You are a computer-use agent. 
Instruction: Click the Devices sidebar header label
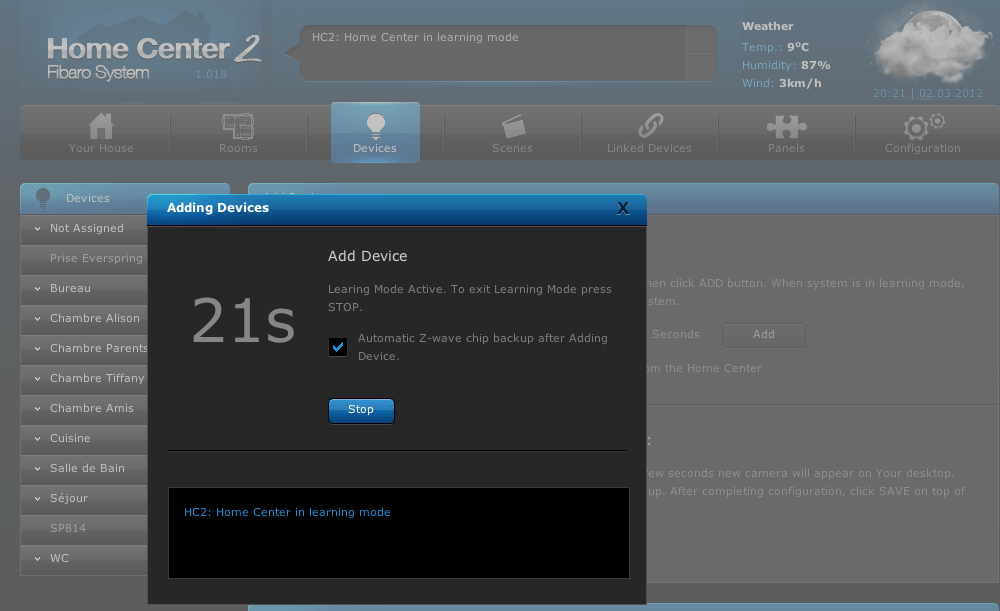[x=87, y=198]
